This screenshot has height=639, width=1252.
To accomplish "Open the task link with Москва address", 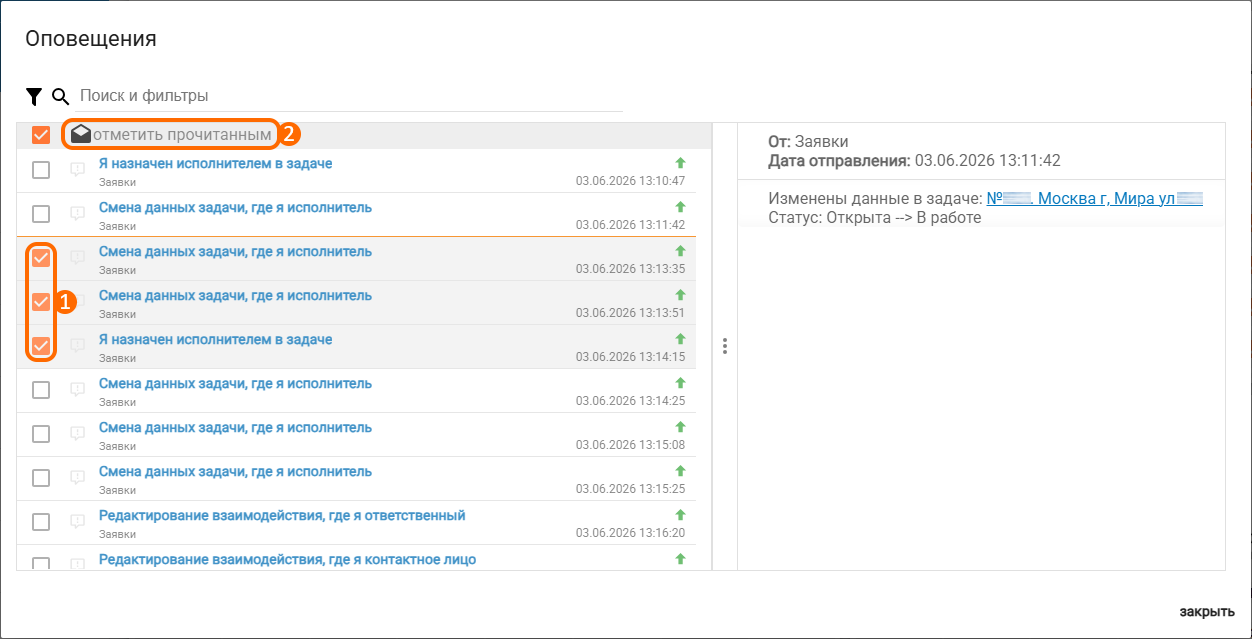I will [1094, 199].
